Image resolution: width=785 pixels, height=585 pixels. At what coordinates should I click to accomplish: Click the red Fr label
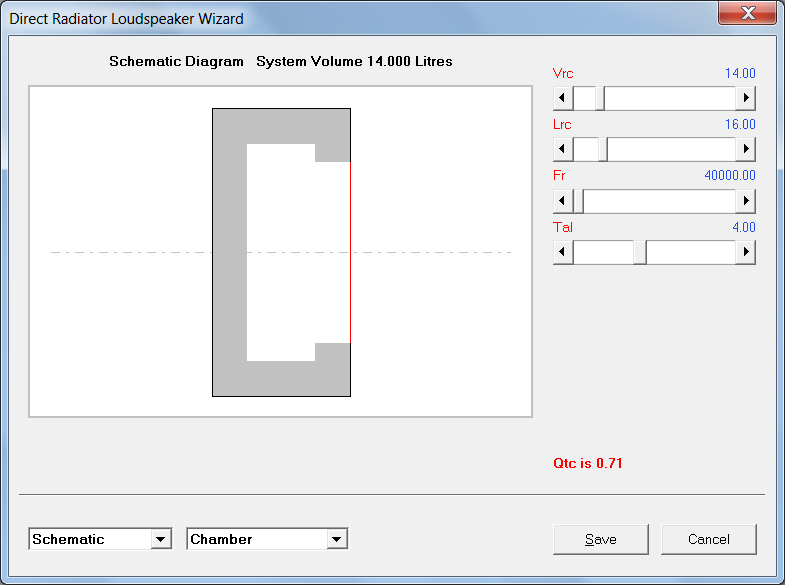[559, 176]
